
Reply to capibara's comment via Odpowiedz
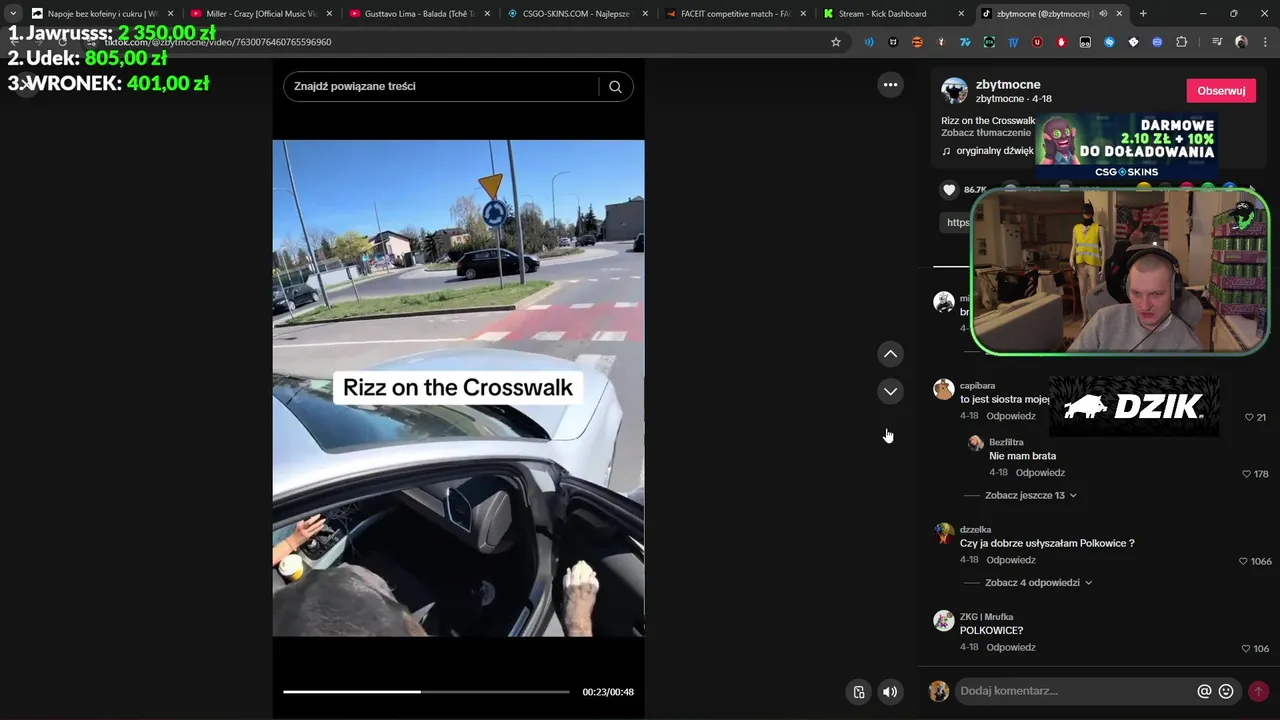[x=1011, y=416]
